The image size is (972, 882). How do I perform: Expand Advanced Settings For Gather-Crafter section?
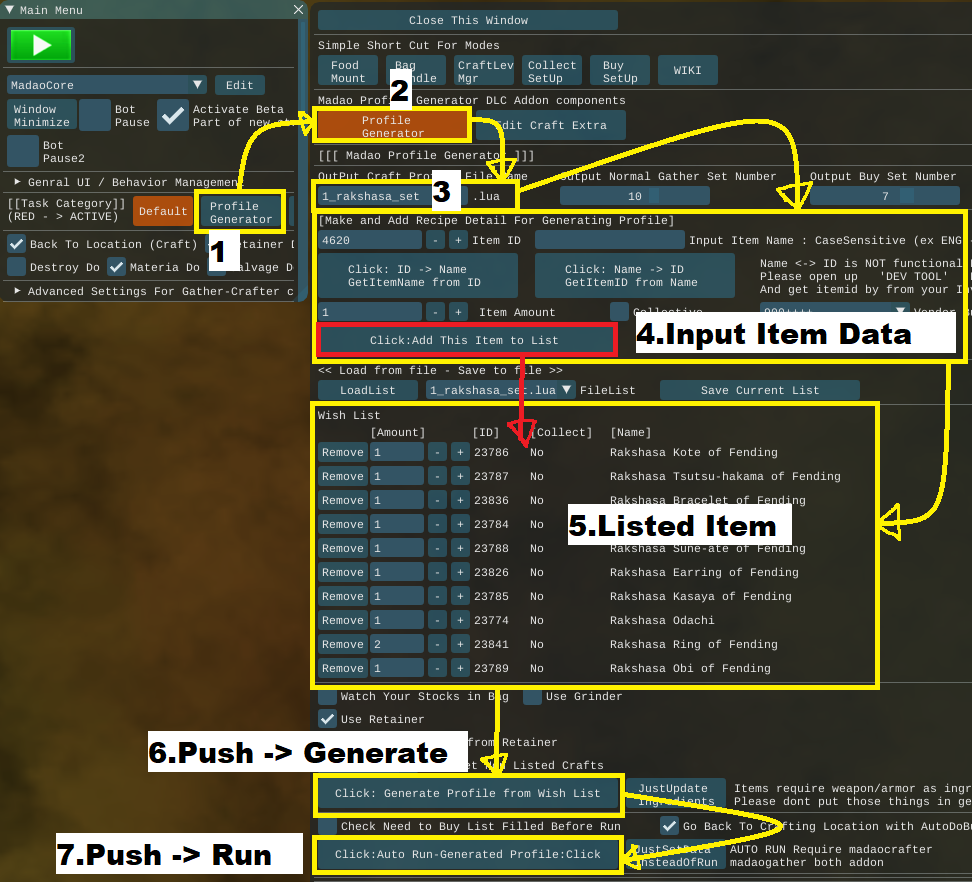(x=17, y=291)
